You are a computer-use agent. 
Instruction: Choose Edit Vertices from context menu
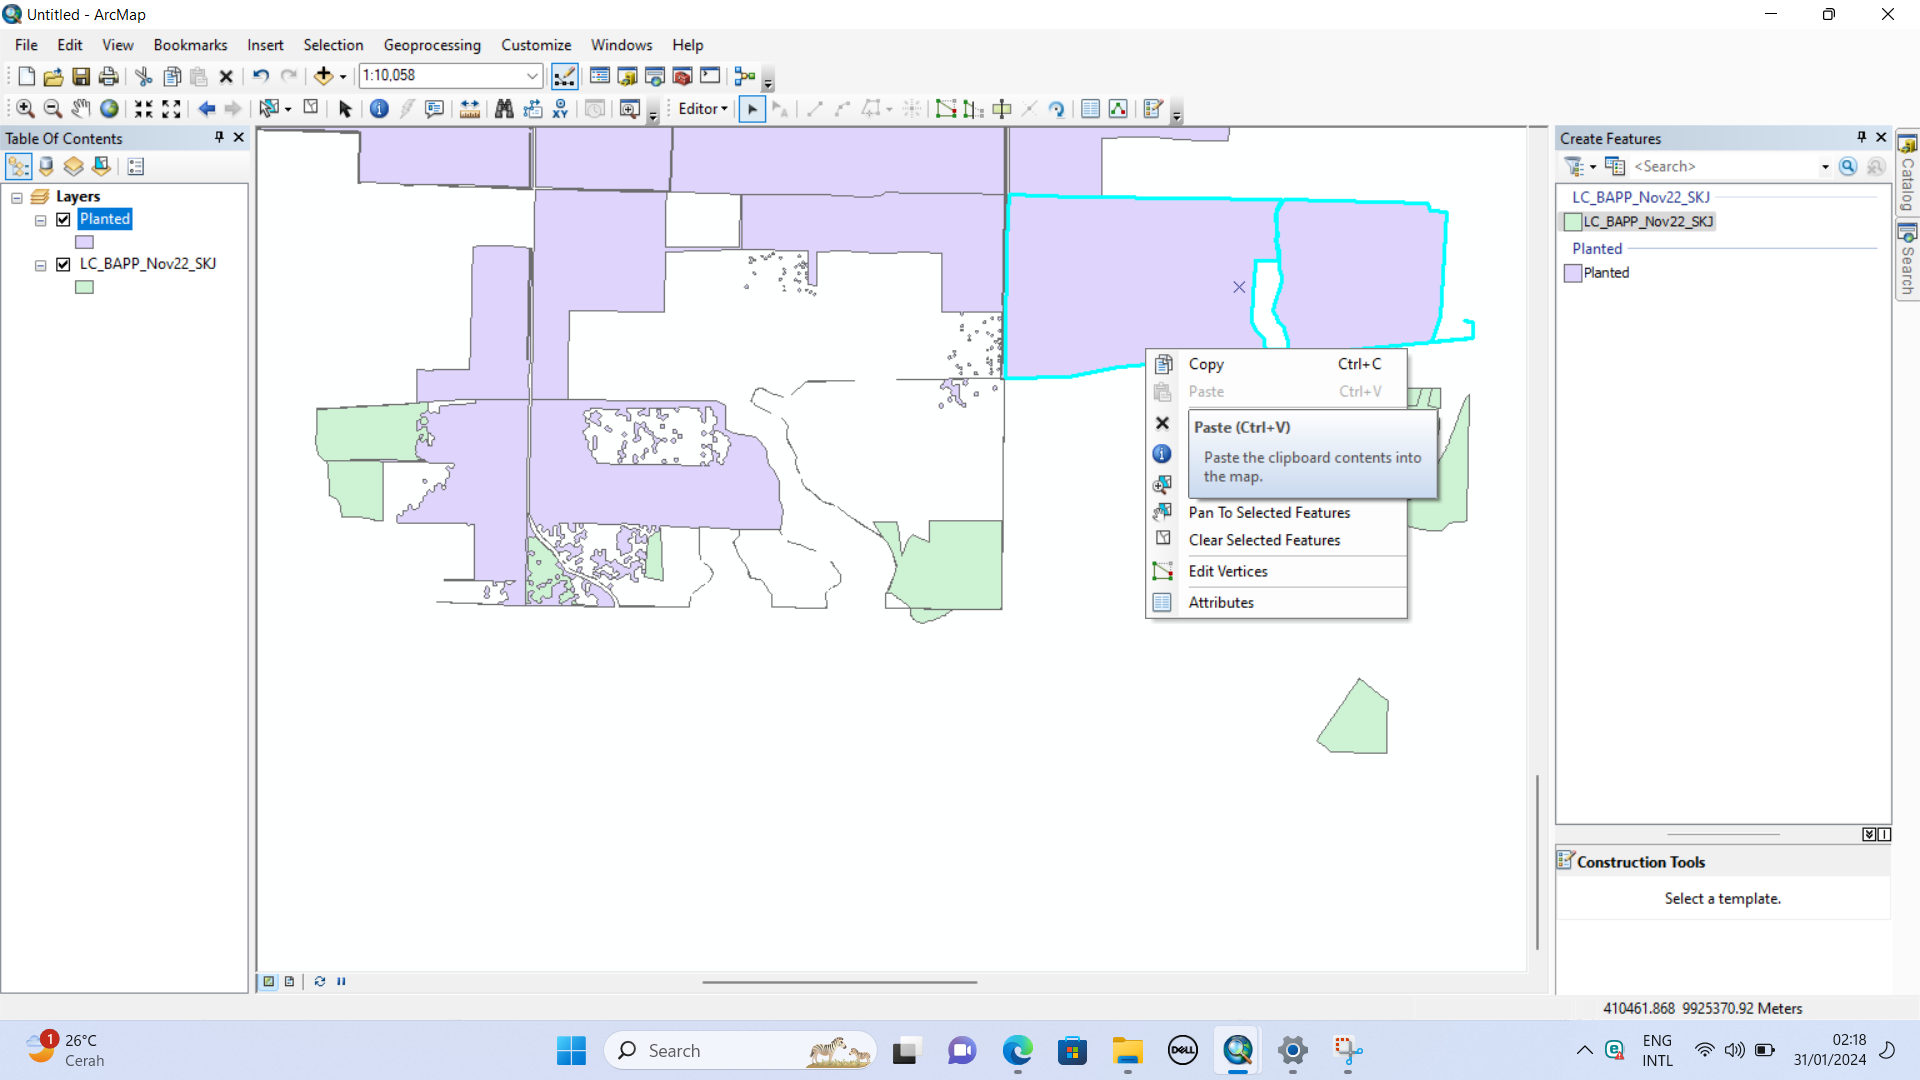tap(1227, 571)
